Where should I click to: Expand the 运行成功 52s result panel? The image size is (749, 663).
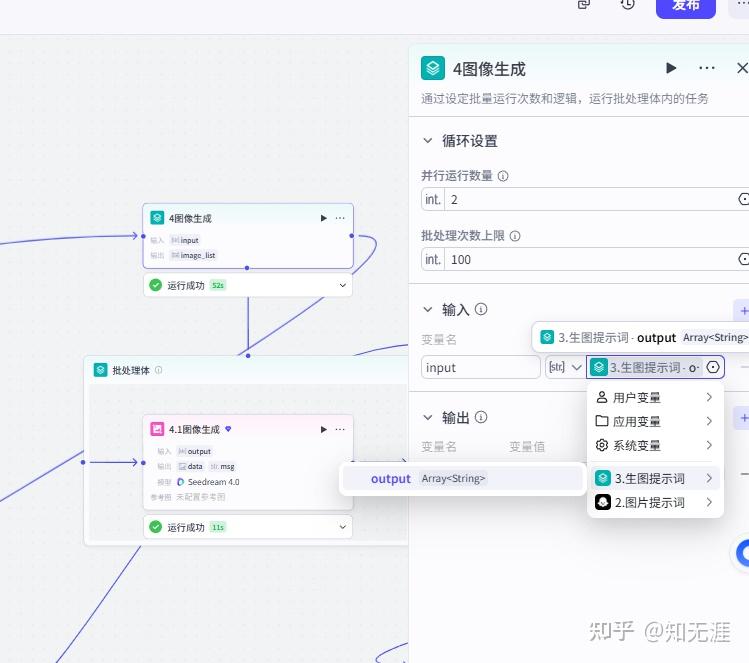tap(342, 285)
